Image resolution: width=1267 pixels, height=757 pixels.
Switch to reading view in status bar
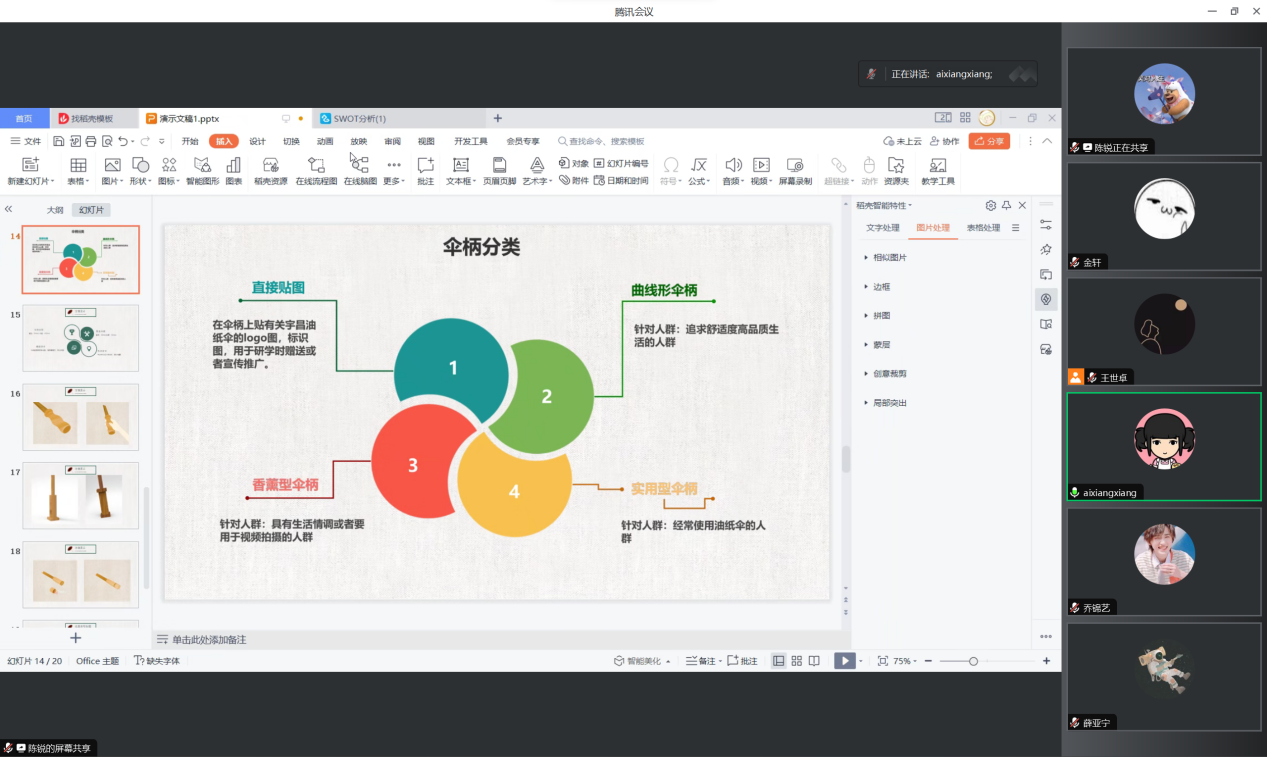tap(814, 661)
